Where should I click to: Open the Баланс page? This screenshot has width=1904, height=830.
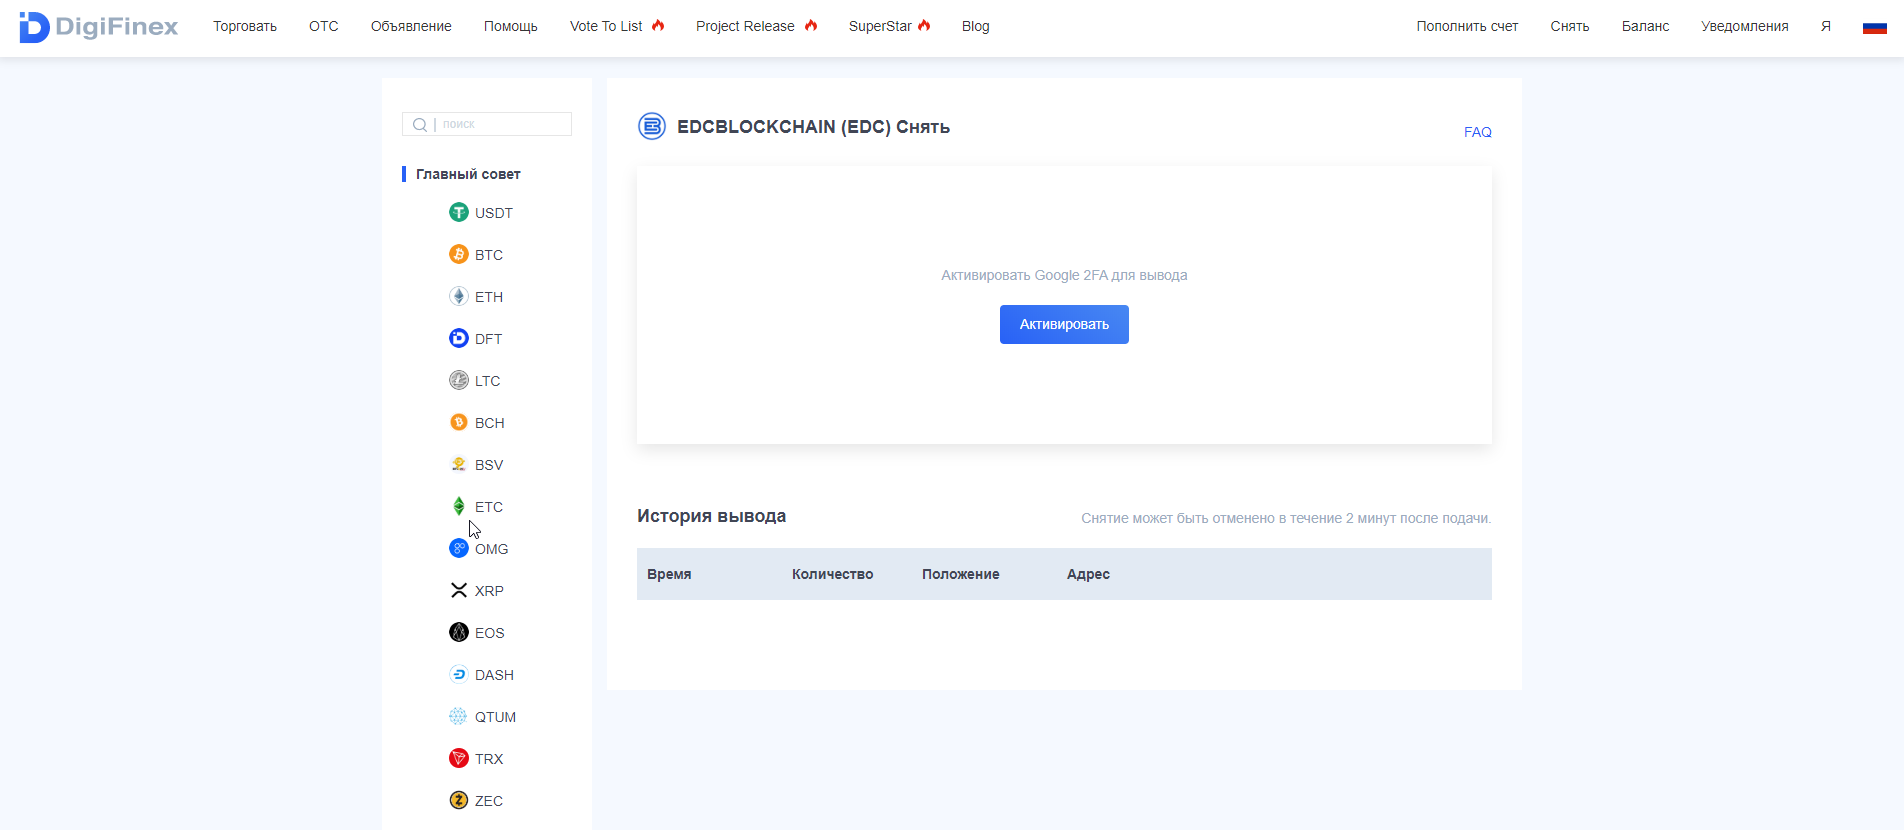1646,26
